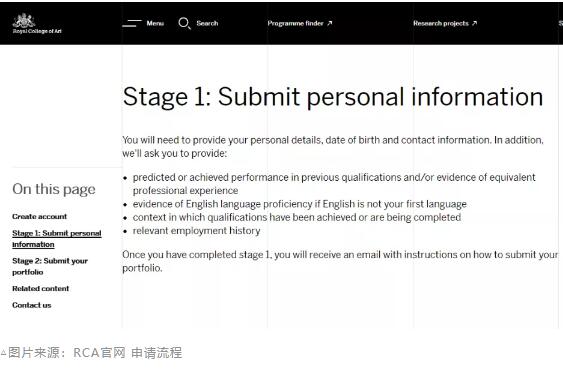Screen dimensions: 563x369
Task: Go to Related content section
Action: pos(41,289)
